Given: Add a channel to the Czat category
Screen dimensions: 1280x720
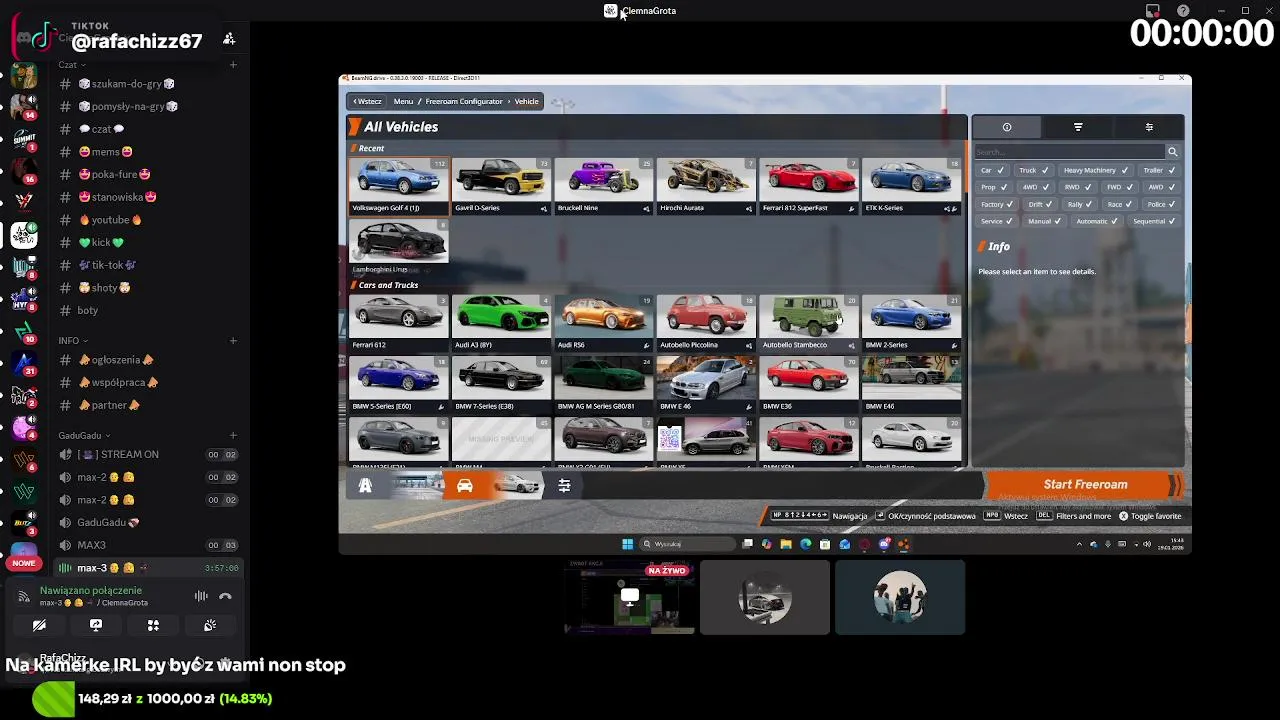Looking at the screenshot, I should click(233, 65).
